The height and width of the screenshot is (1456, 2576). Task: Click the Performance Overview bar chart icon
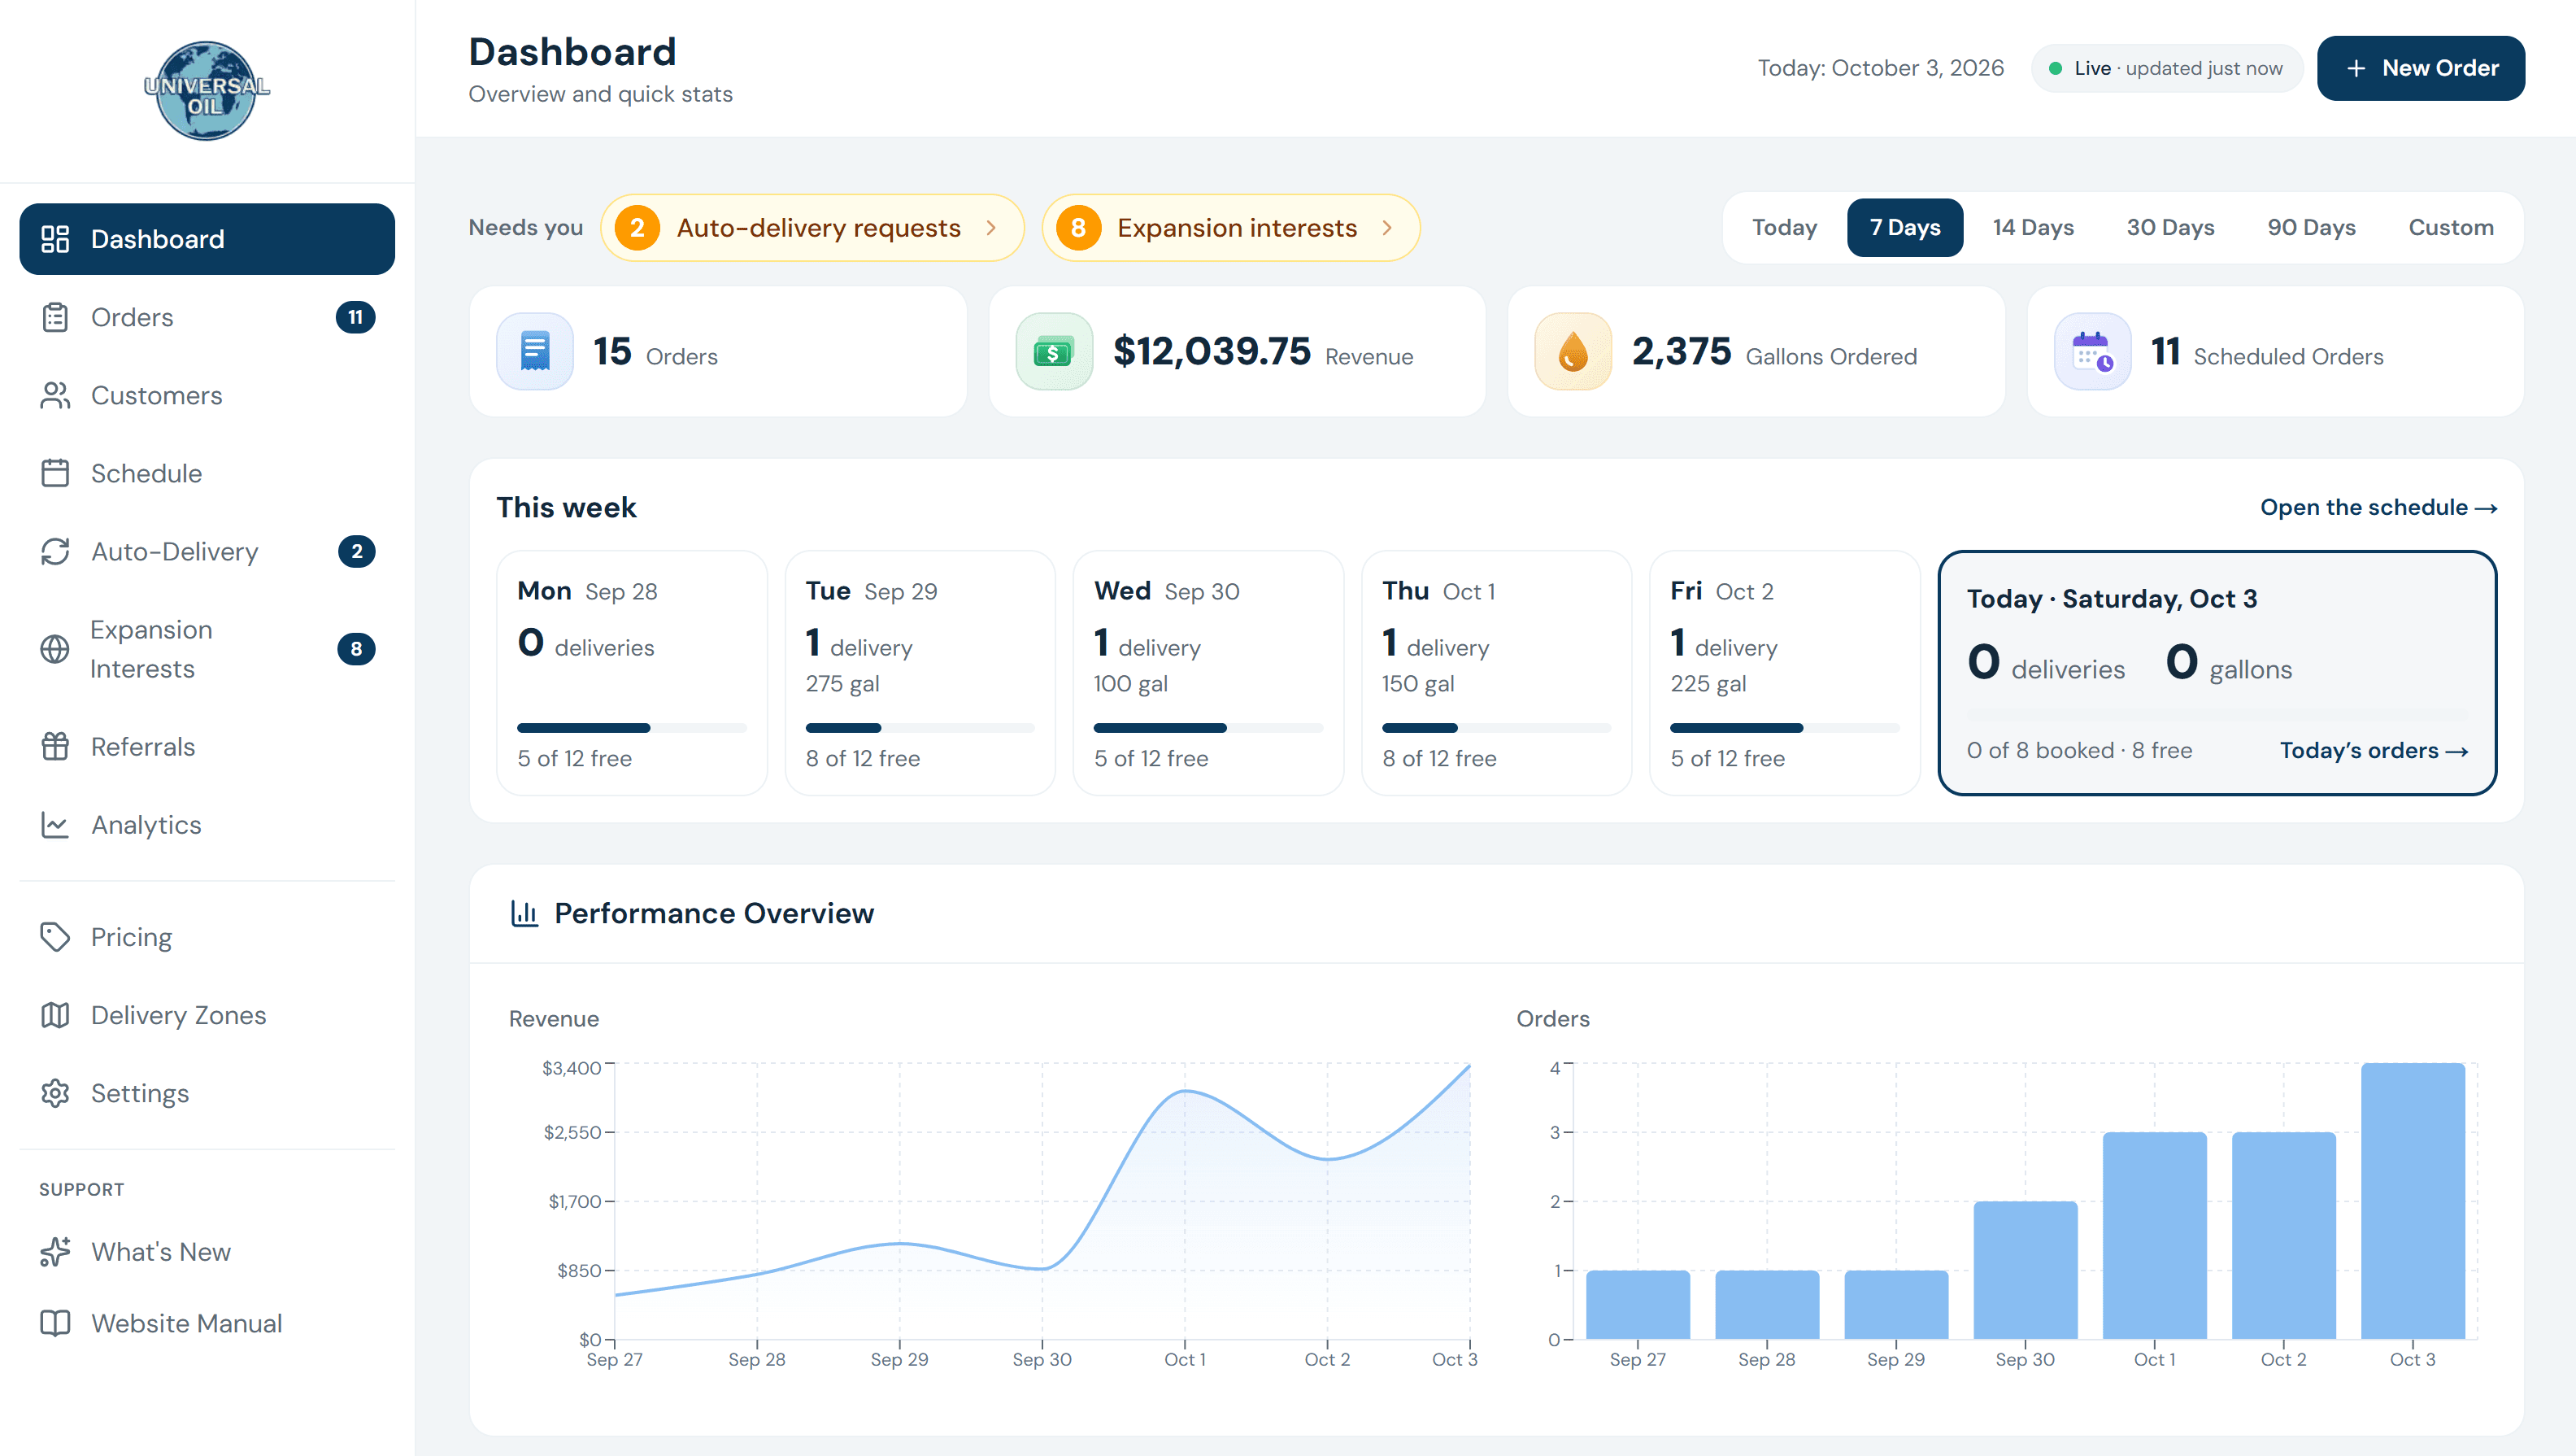(524, 913)
